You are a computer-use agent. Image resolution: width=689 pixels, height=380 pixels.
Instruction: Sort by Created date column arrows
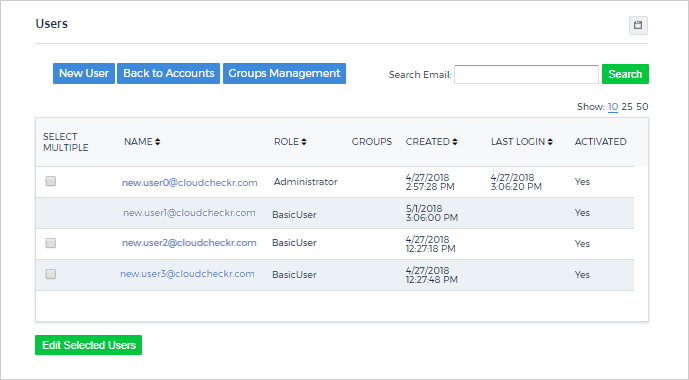click(455, 141)
